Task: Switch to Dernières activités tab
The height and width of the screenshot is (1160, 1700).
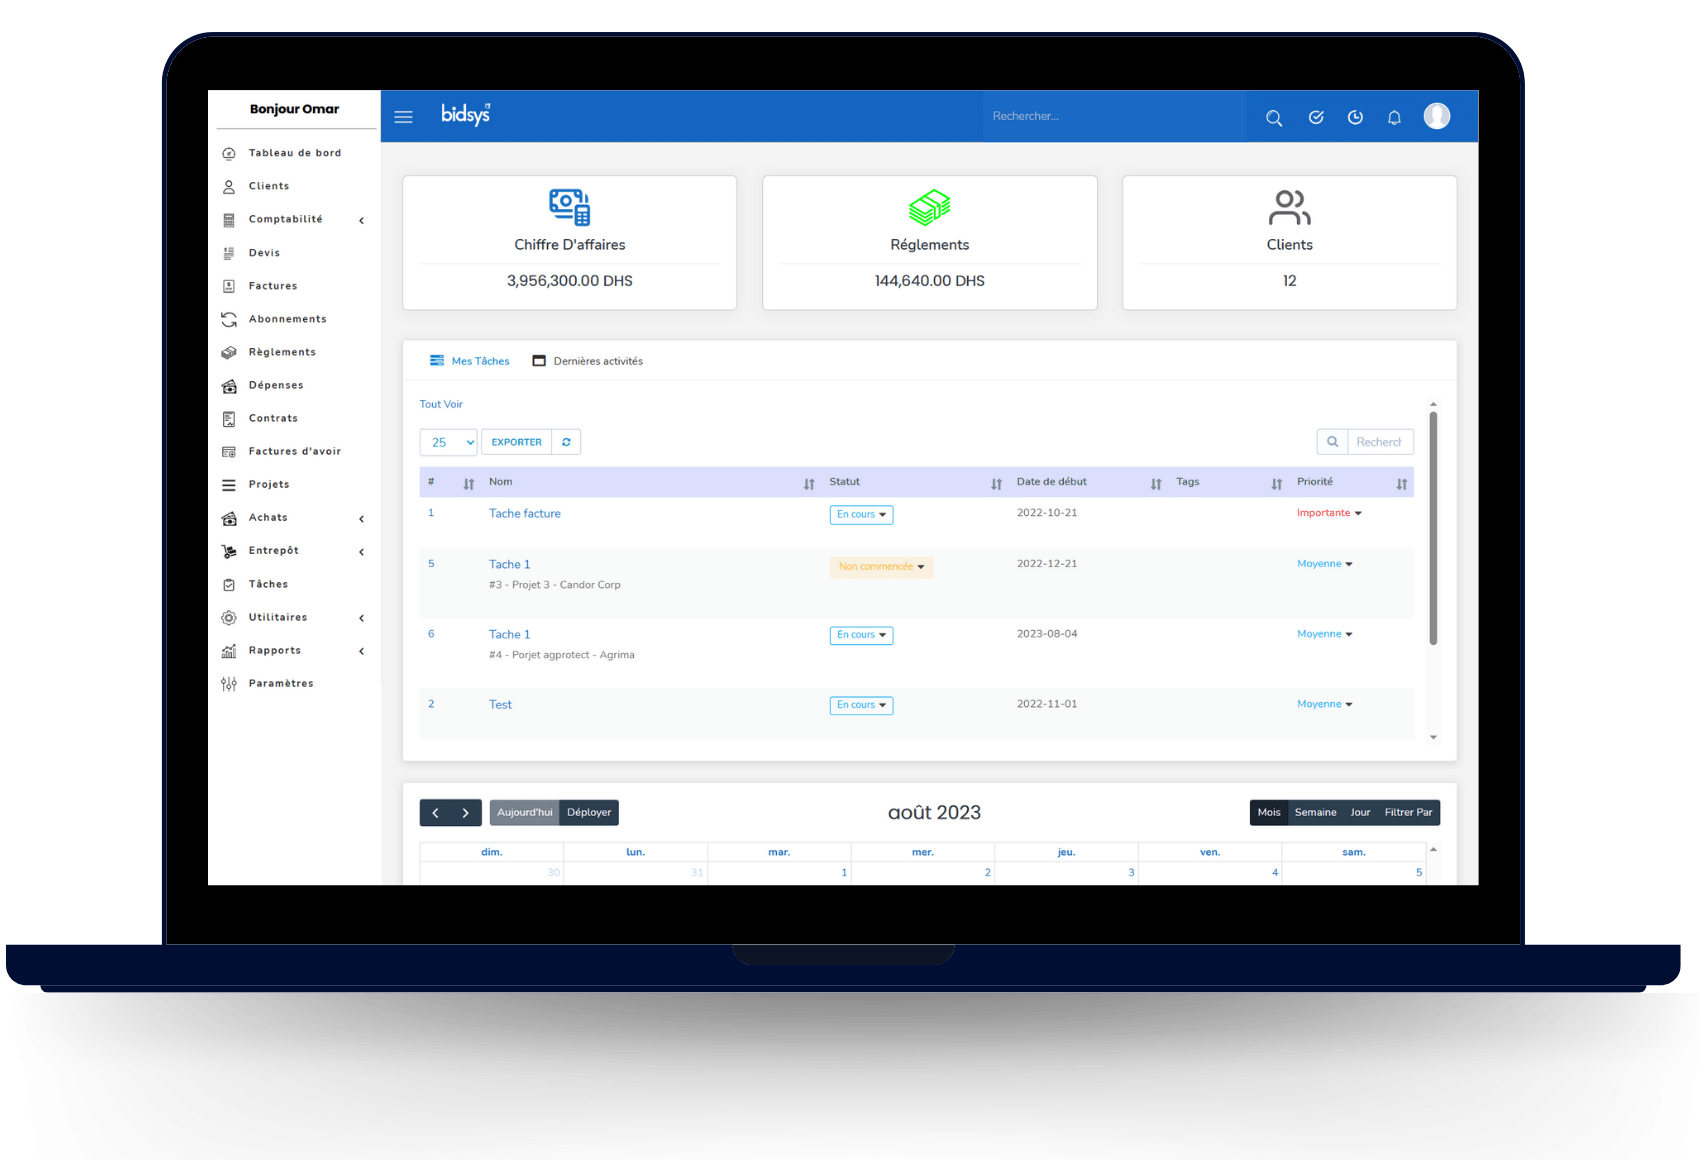Action: tap(588, 361)
